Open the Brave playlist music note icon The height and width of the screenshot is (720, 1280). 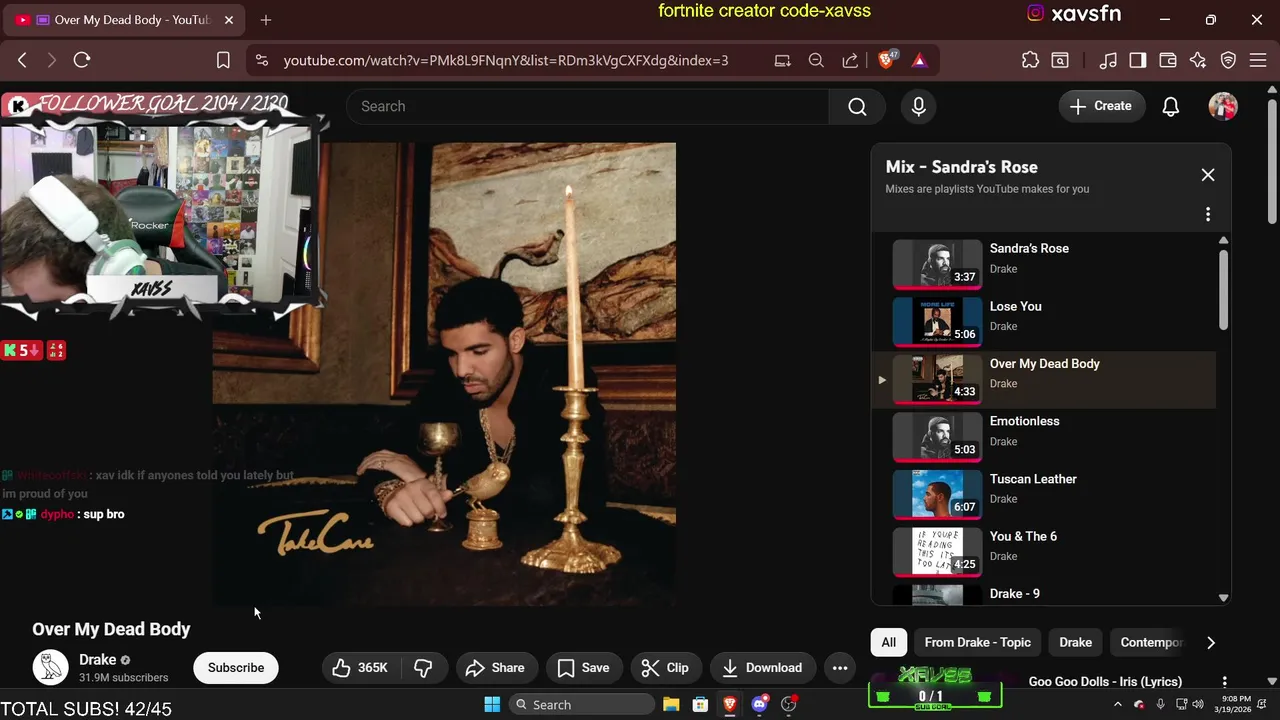[x=1108, y=60]
